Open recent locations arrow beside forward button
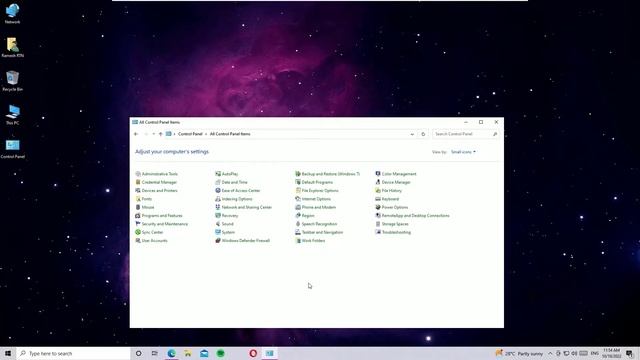 coord(153,134)
